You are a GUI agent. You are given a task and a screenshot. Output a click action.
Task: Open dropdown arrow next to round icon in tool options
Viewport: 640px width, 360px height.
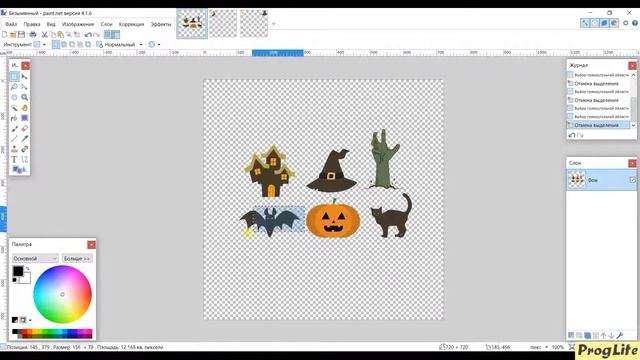(x=159, y=44)
